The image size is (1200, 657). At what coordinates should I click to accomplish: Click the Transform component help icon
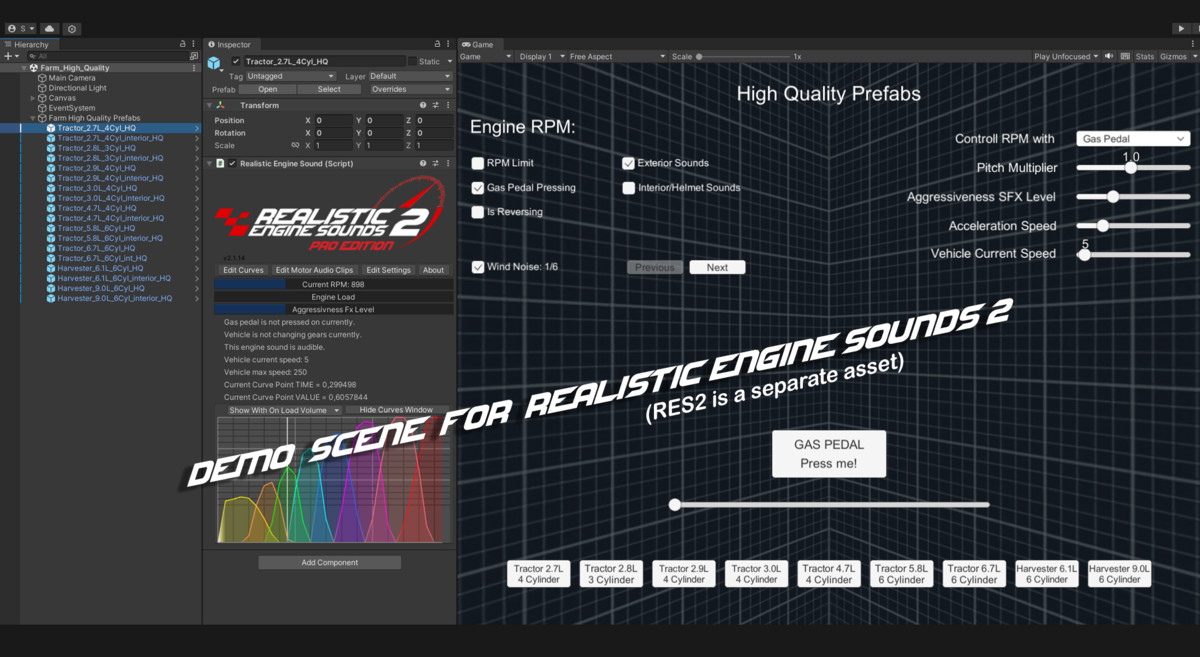[423, 105]
